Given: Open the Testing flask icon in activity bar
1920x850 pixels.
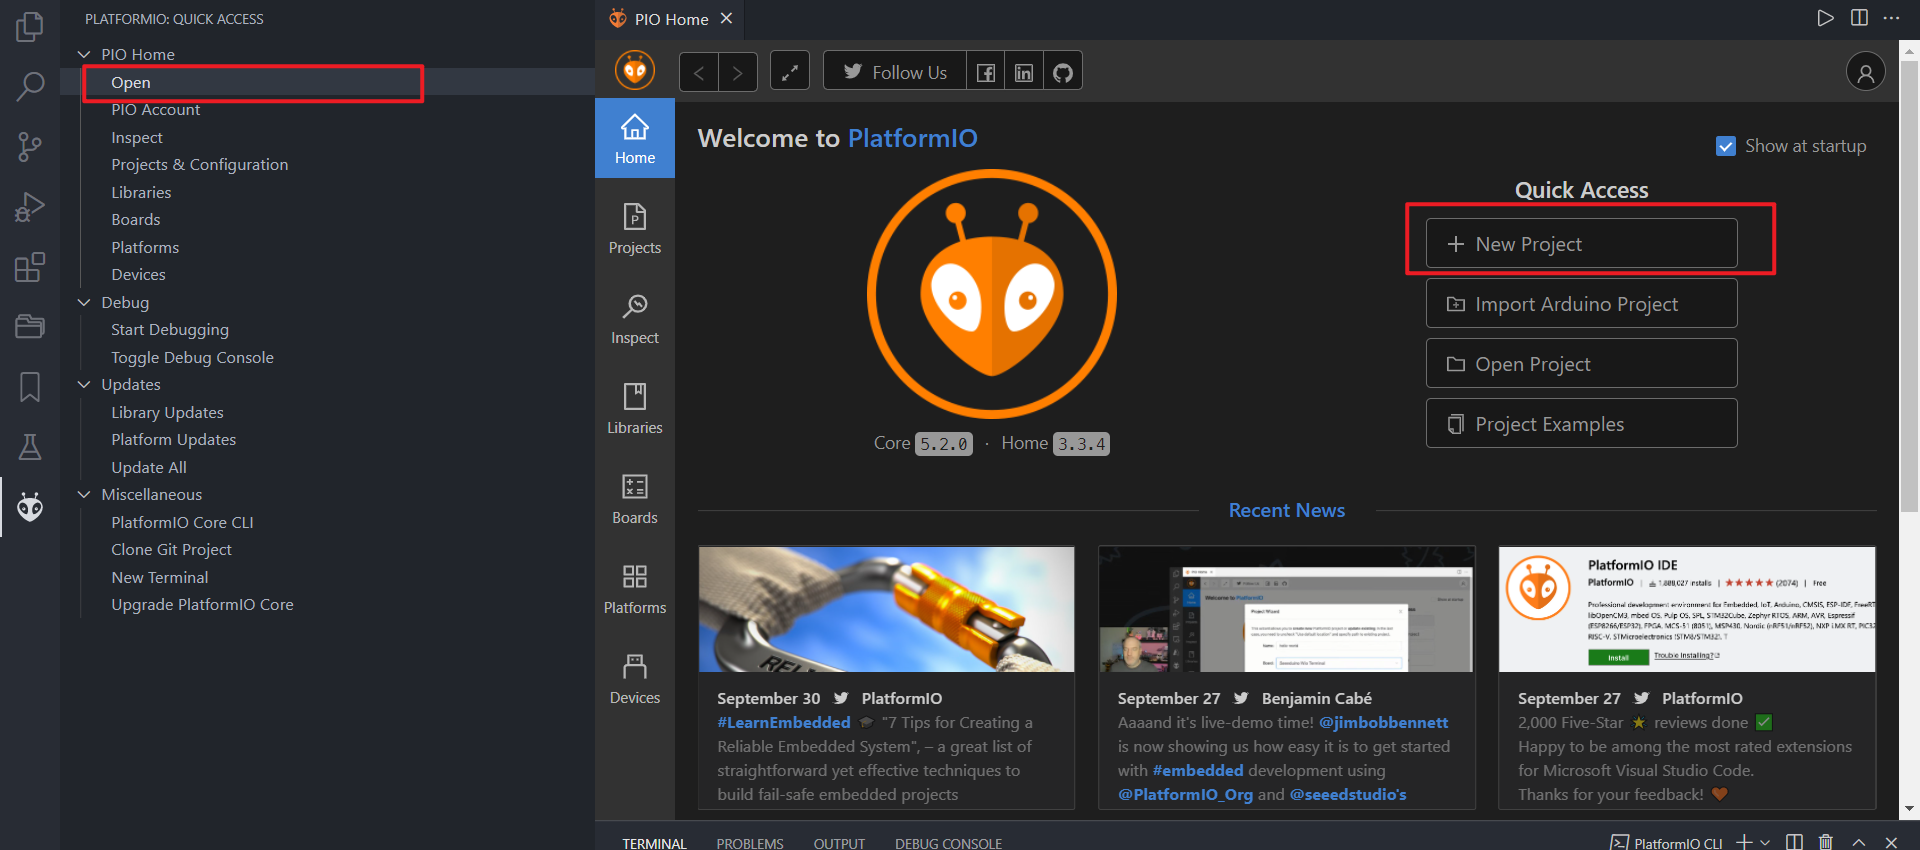Looking at the screenshot, I should pos(30,447).
